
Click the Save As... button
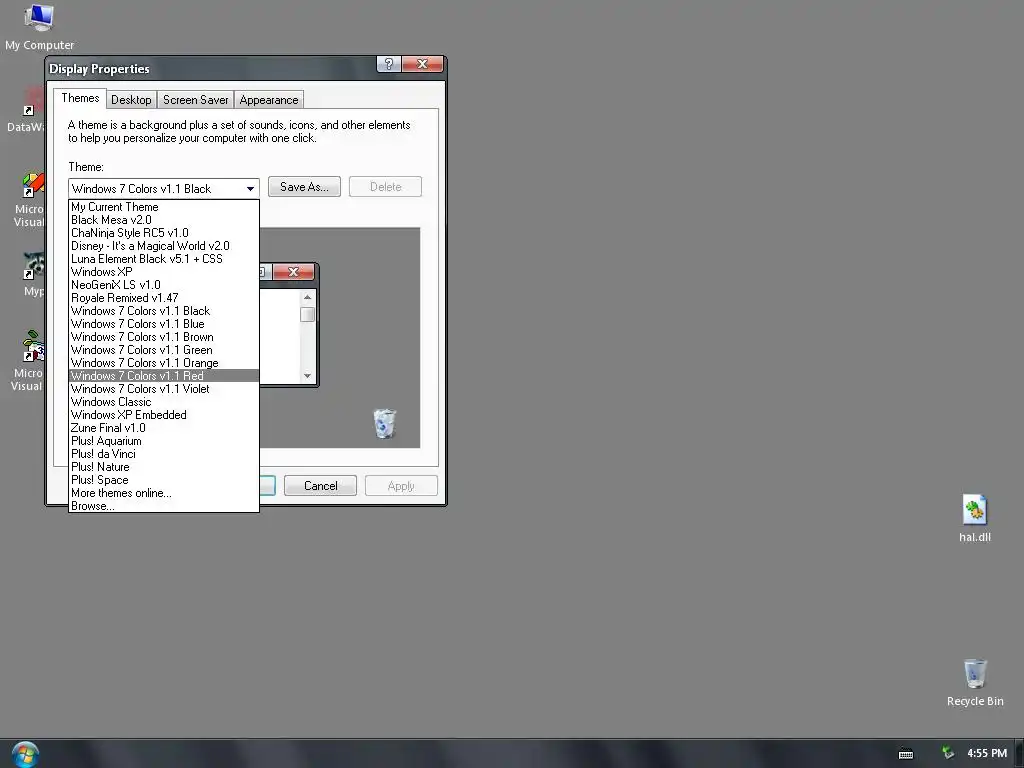[304, 187]
